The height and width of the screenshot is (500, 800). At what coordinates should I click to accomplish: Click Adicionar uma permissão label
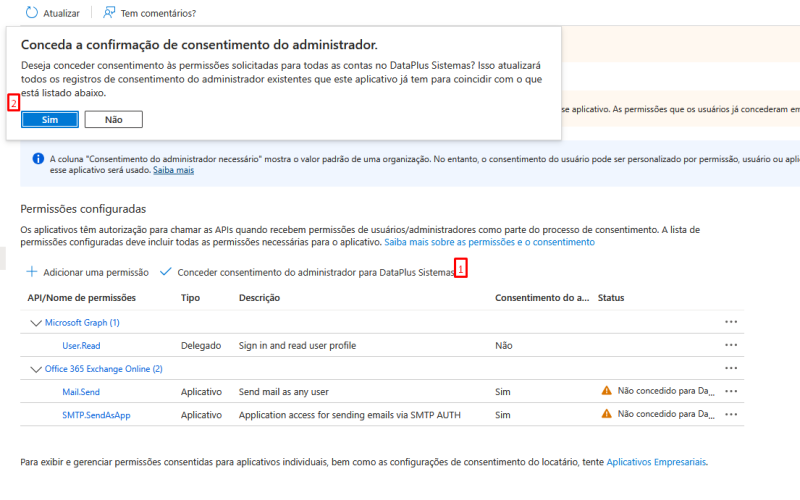[x=96, y=272]
